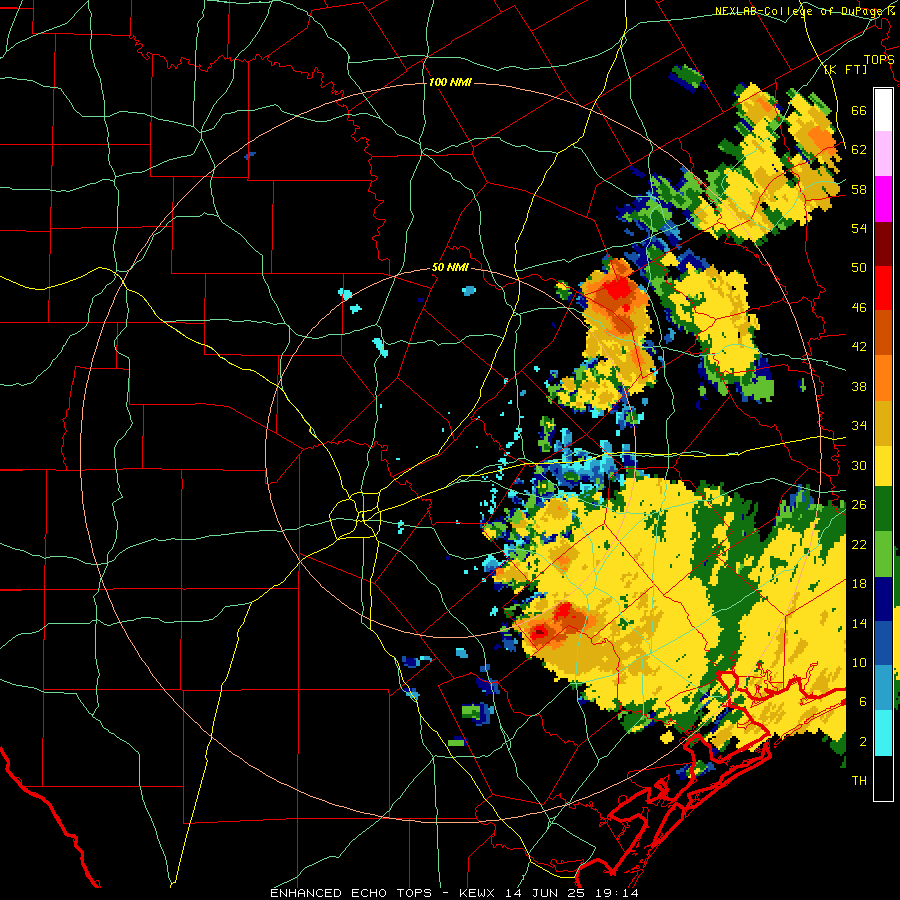Click the dark red (maroon) legend swatch
The image size is (900, 900).
pos(883,243)
